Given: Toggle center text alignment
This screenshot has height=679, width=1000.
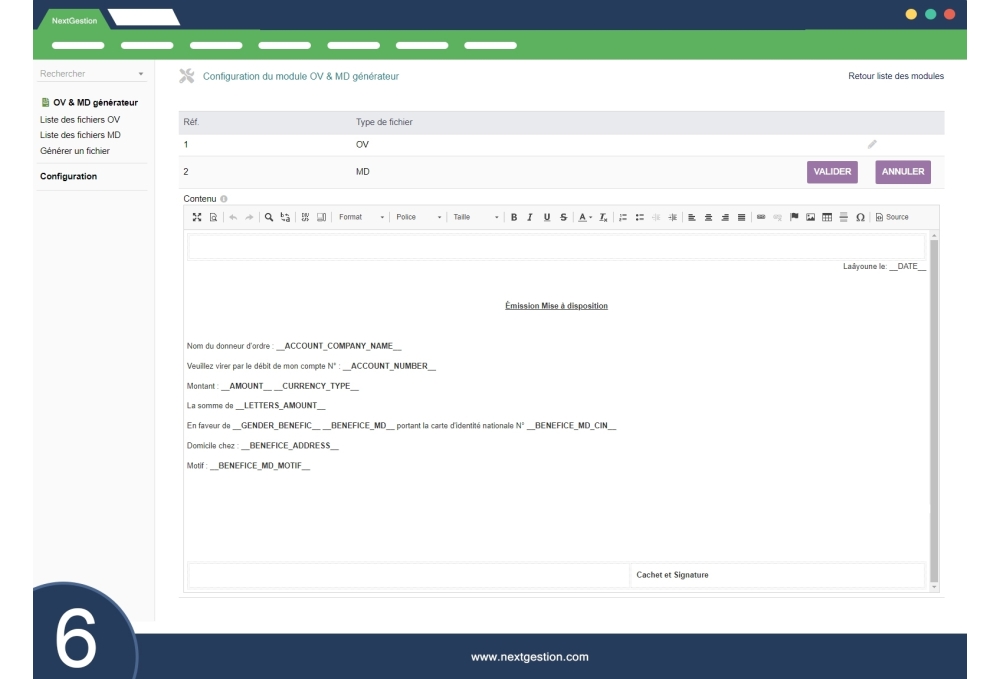Looking at the screenshot, I should click(x=708, y=217).
